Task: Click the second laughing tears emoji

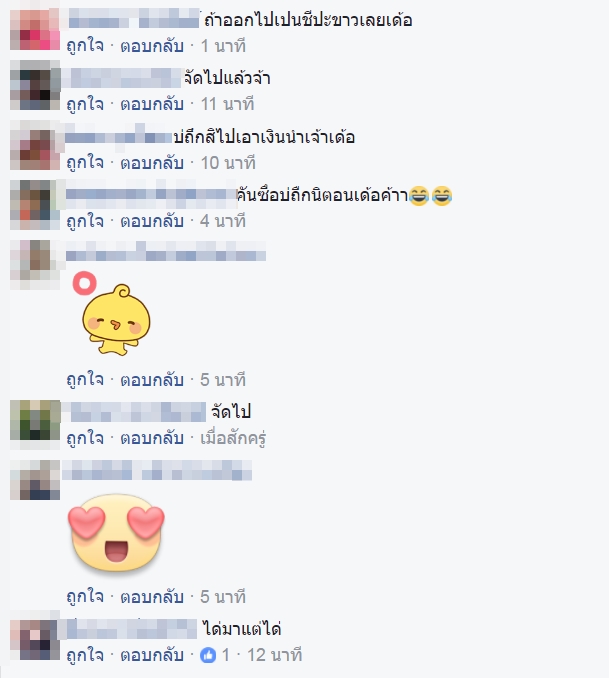Action: pyautogui.click(x=442, y=195)
